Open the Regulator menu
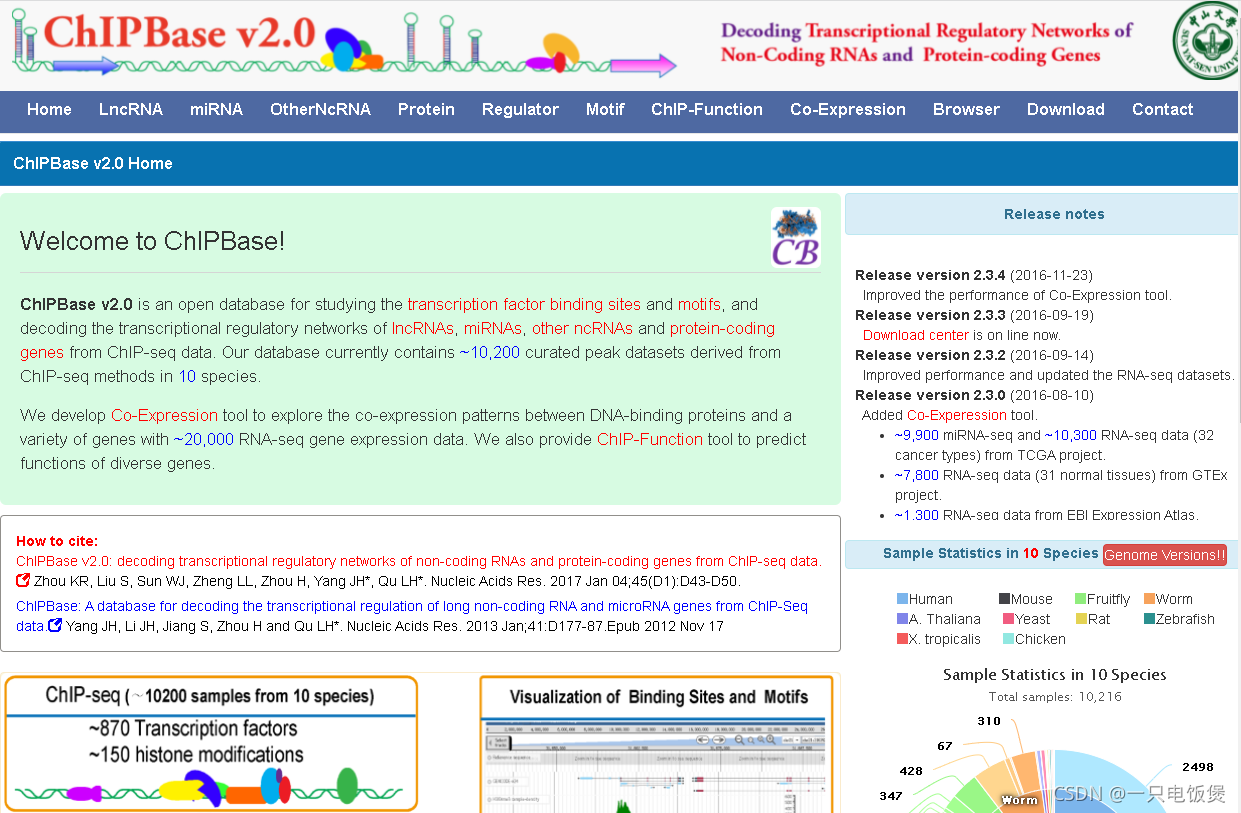 (x=520, y=110)
